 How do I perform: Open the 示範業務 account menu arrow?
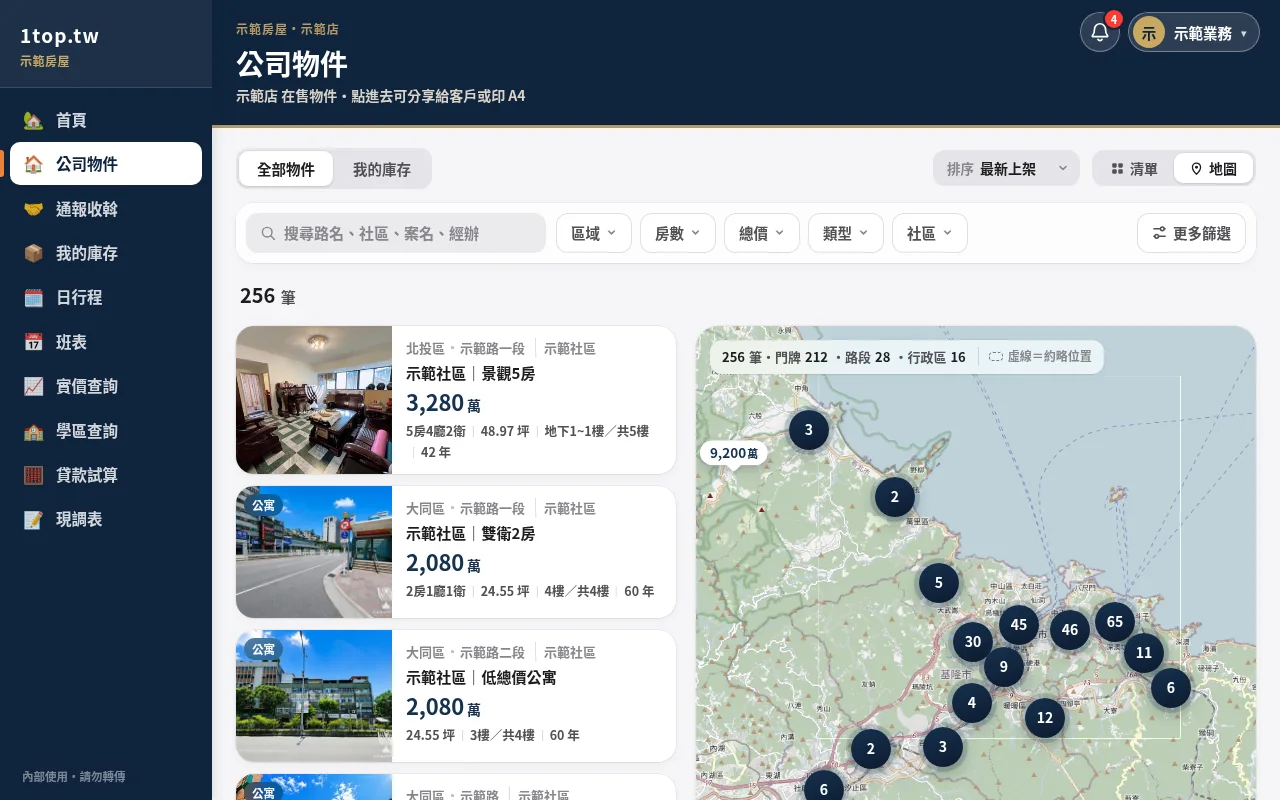click(1243, 33)
